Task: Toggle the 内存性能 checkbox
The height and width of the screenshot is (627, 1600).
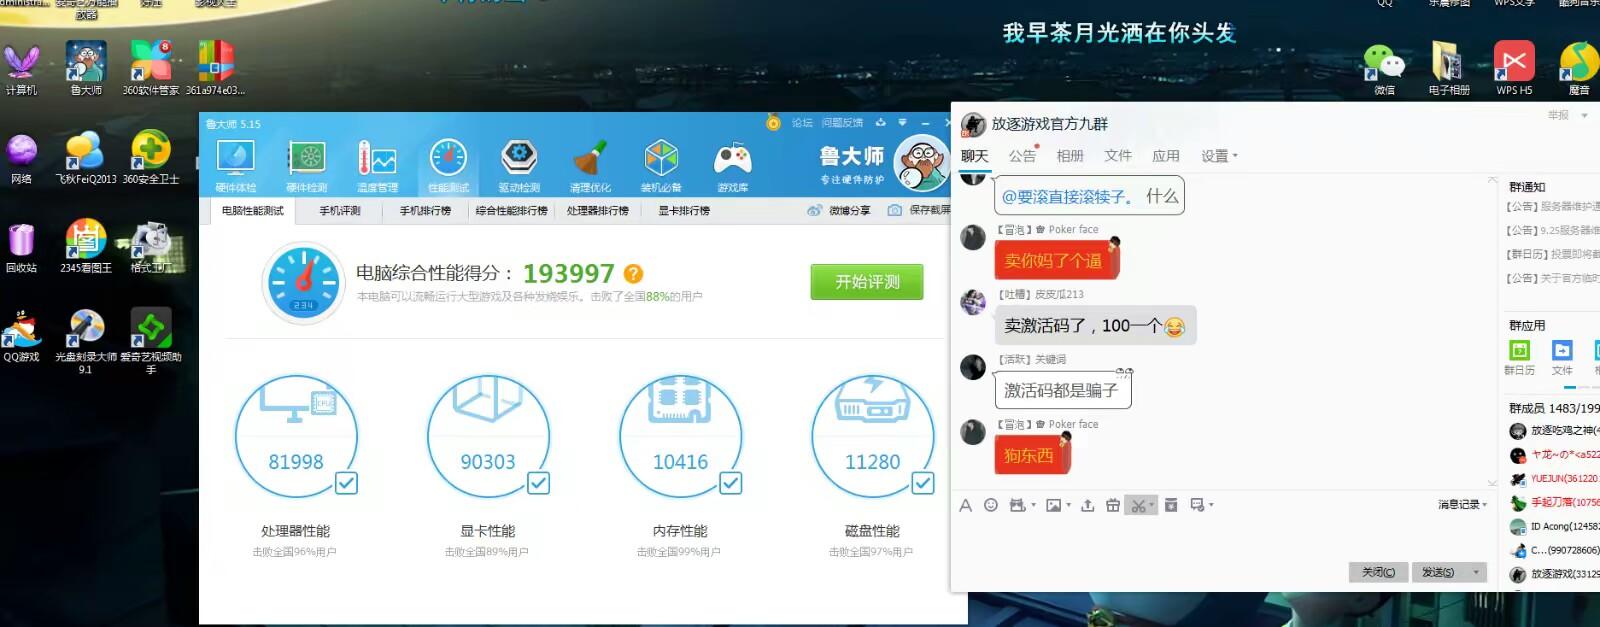Action: [731, 484]
